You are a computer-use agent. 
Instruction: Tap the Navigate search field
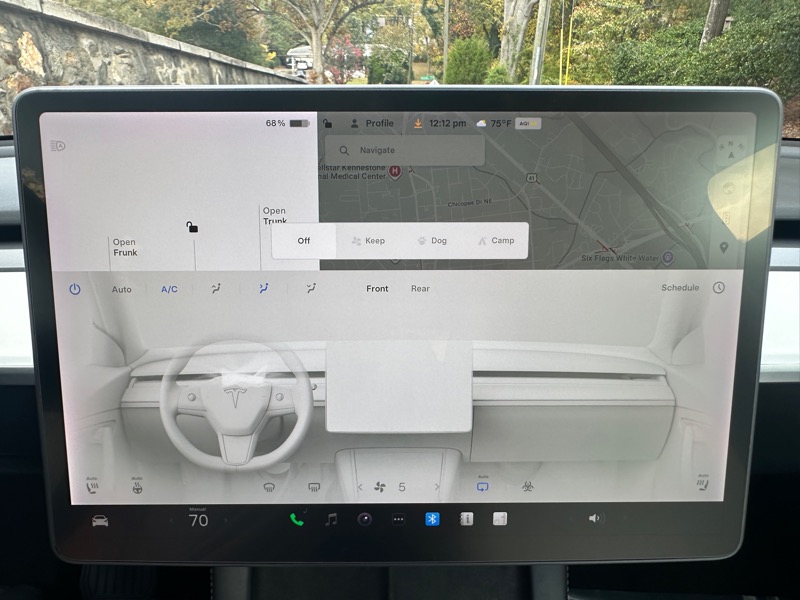pos(410,150)
